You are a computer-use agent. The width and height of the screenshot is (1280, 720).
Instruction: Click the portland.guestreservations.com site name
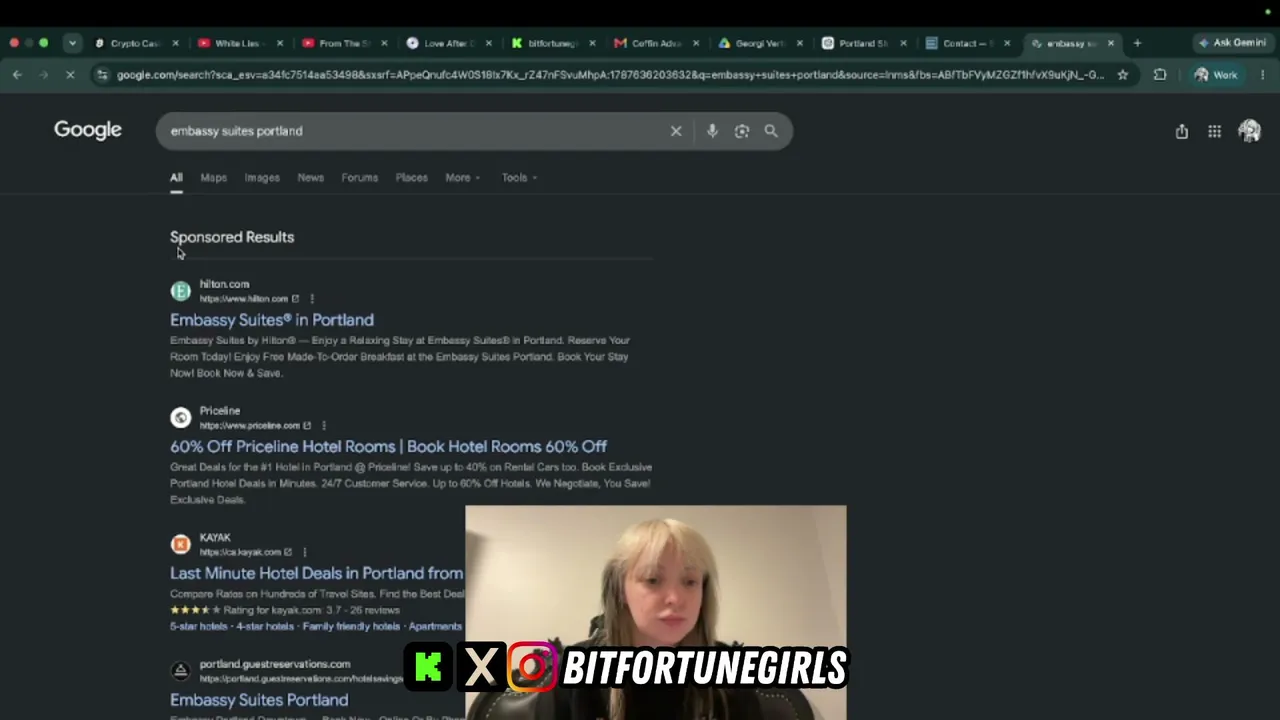(x=275, y=664)
